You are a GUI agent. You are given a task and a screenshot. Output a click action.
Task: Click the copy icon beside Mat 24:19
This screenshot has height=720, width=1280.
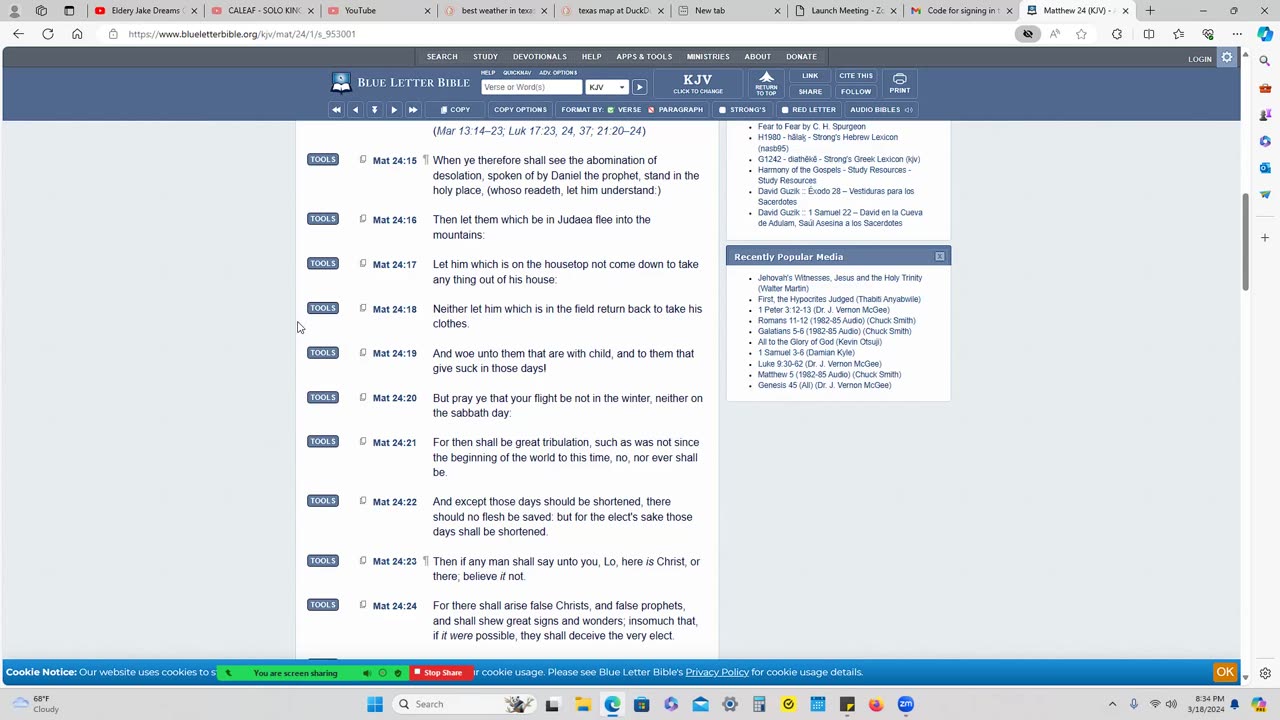(x=363, y=352)
